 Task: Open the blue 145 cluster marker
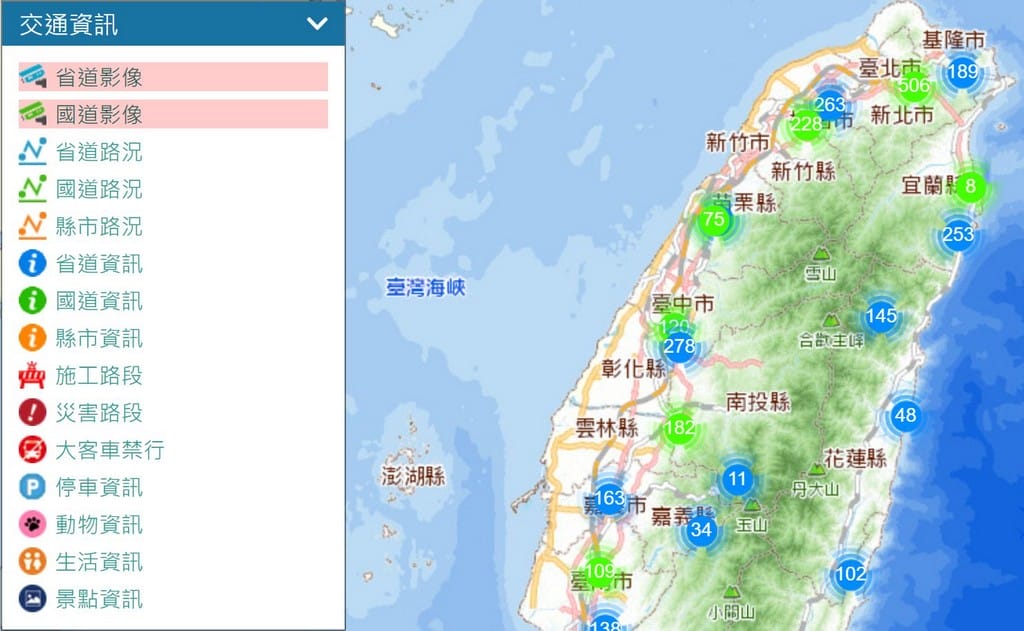click(x=881, y=316)
